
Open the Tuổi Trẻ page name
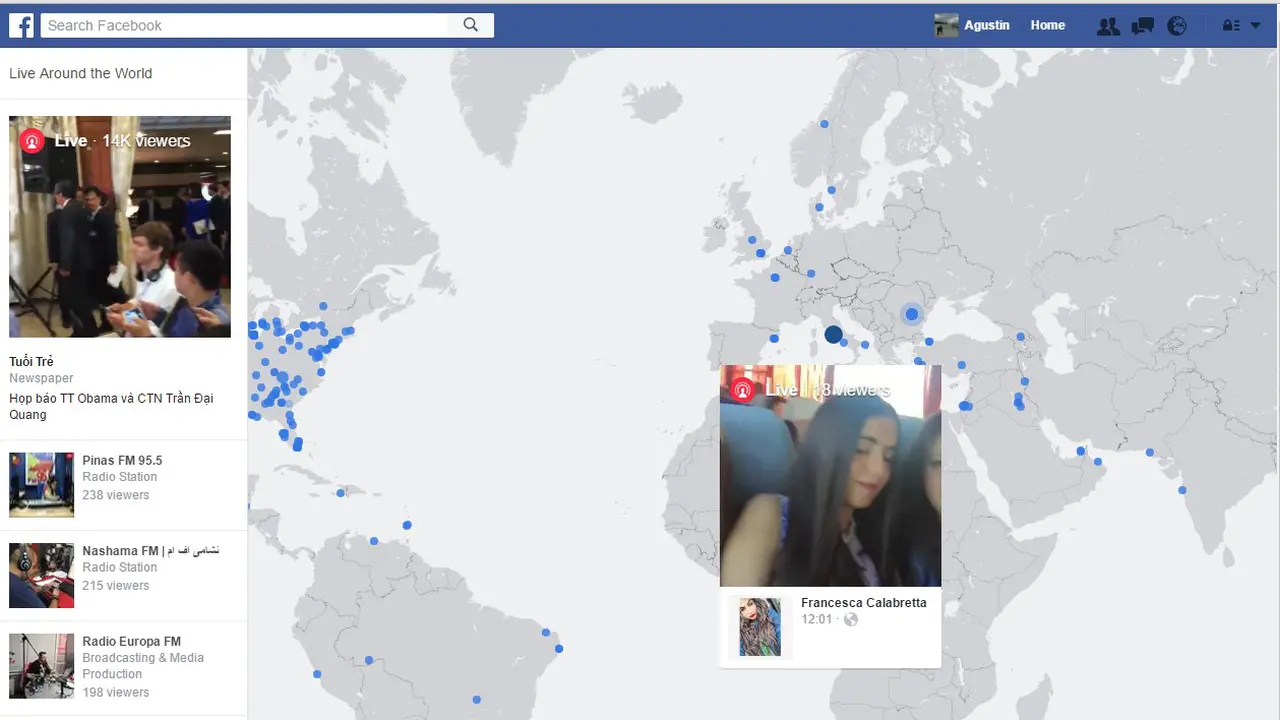31,361
